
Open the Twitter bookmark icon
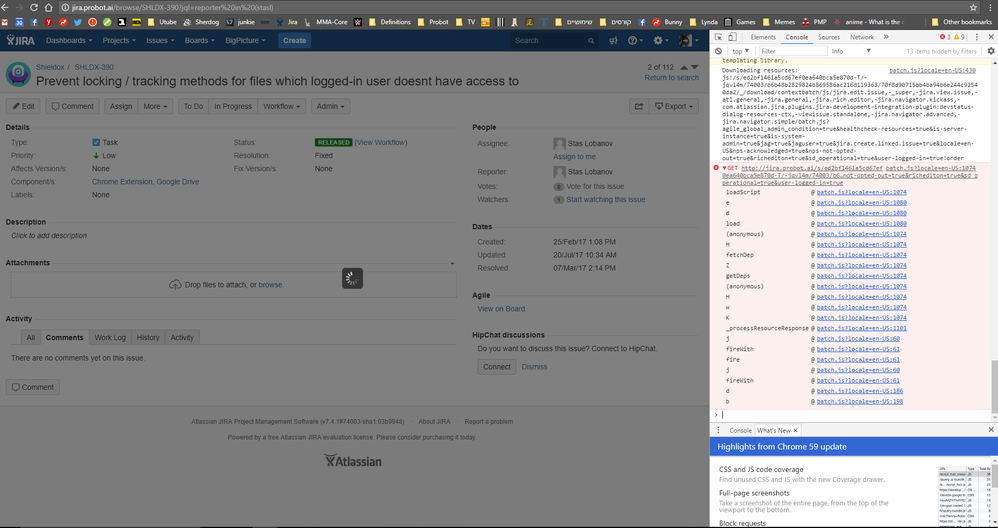coord(78,22)
